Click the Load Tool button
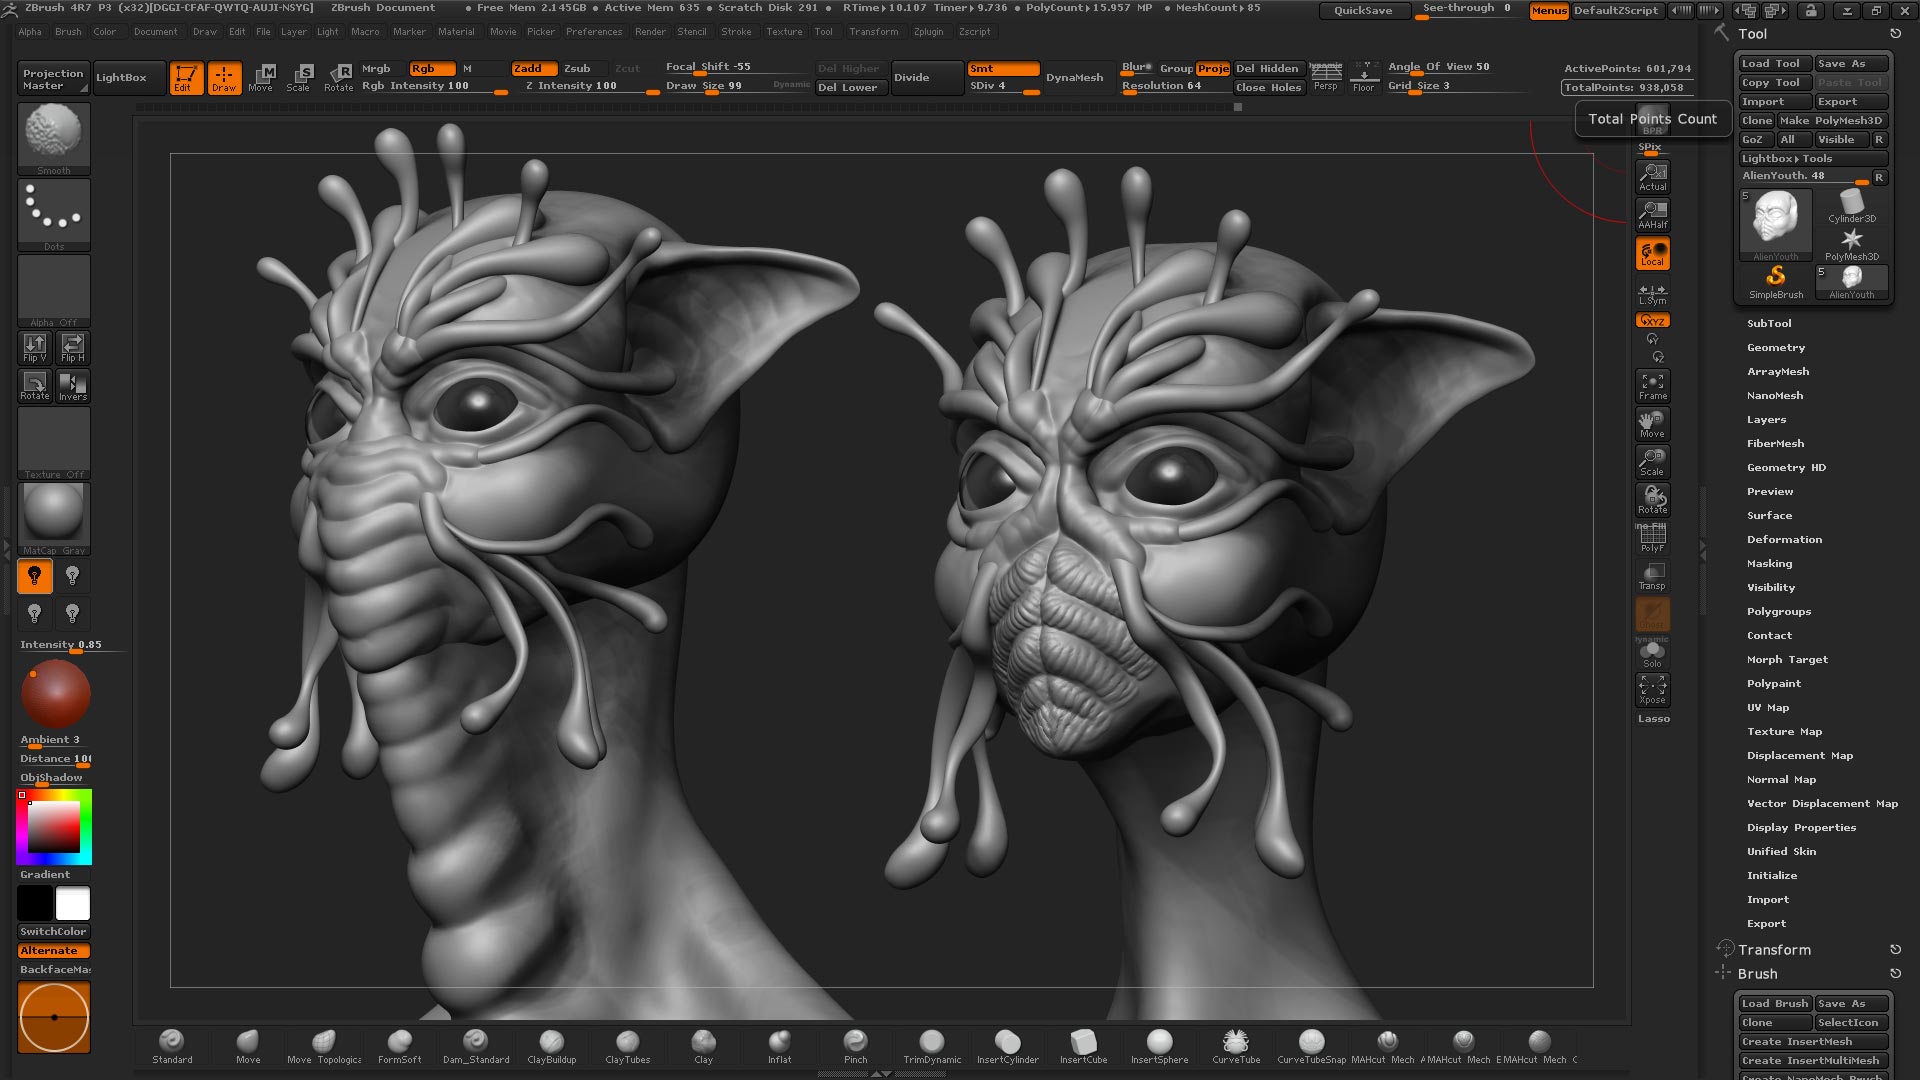This screenshot has width=1920, height=1080. click(1775, 63)
